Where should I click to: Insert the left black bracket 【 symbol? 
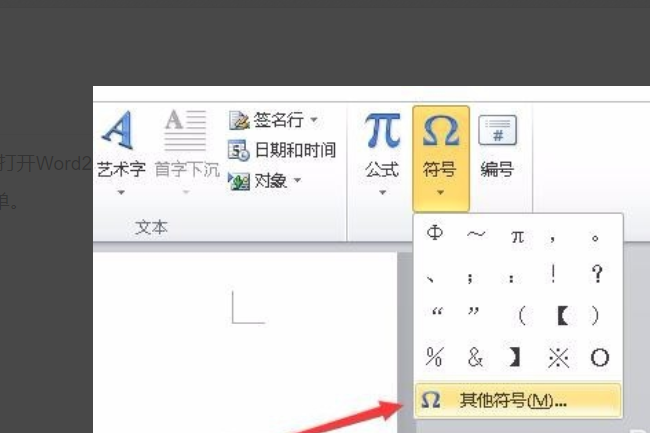(563, 316)
